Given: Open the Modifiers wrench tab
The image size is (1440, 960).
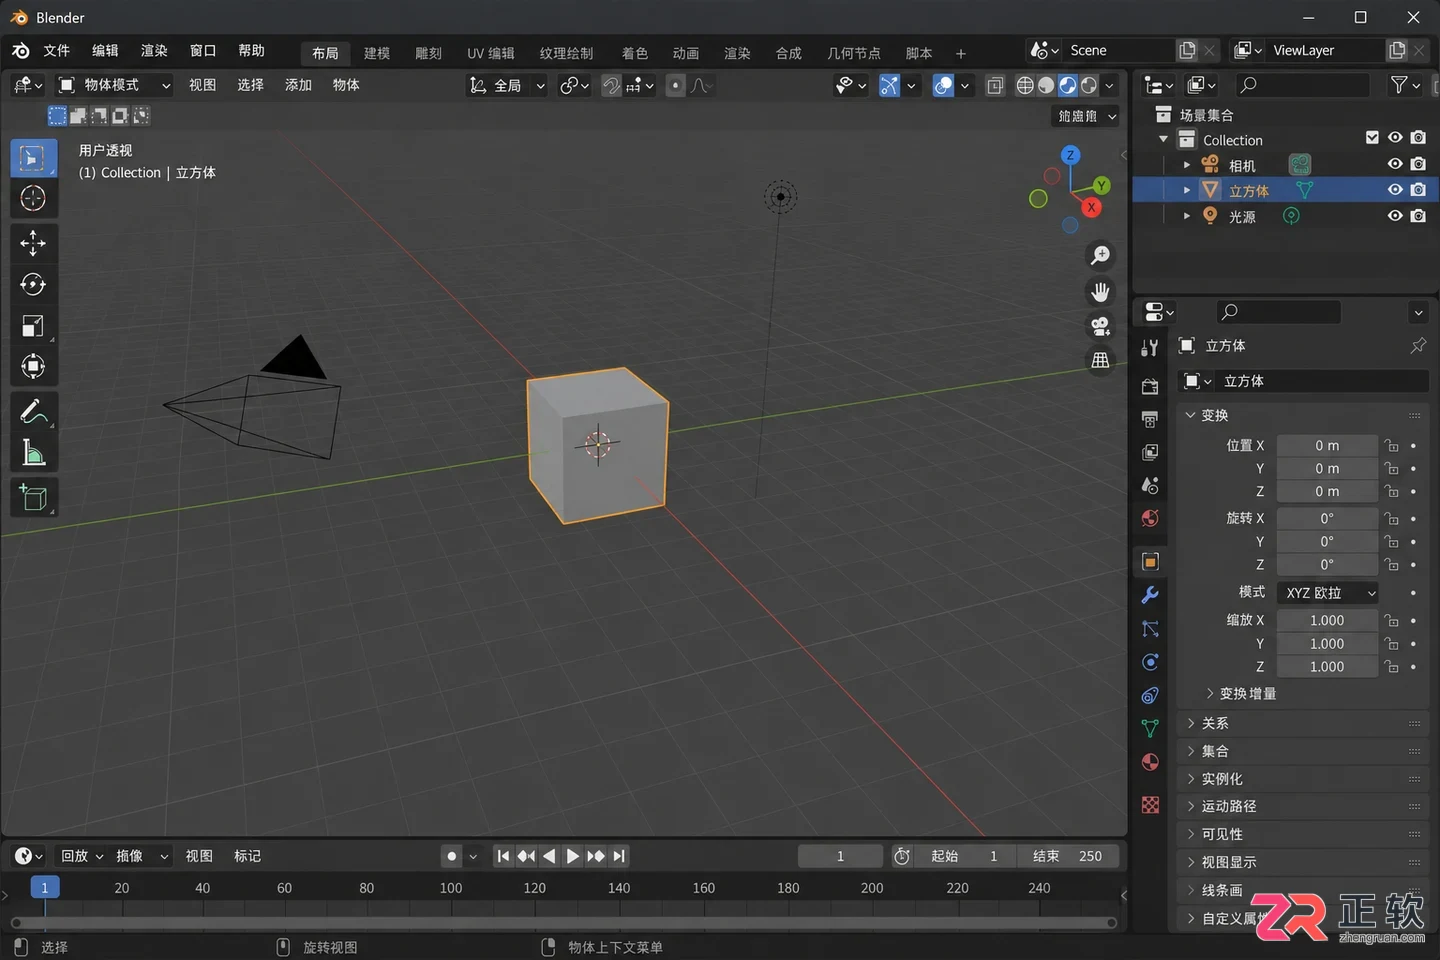Looking at the screenshot, I should click(x=1150, y=595).
